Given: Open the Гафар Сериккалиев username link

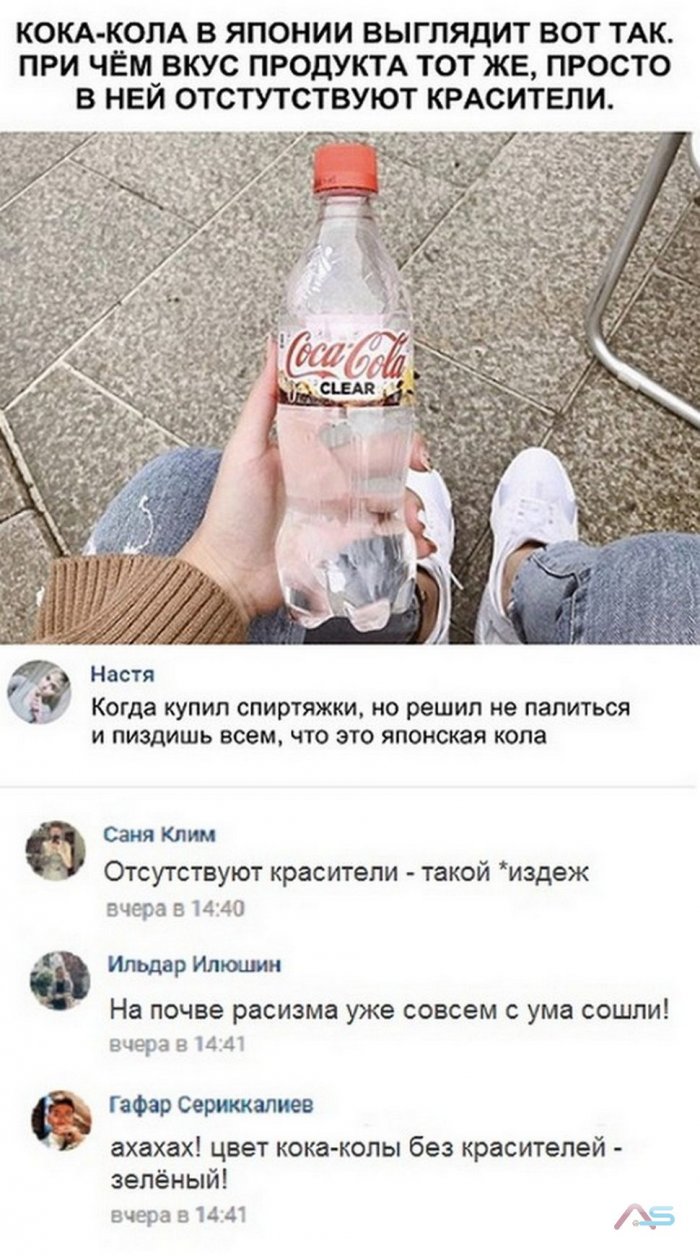Looking at the screenshot, I should pyautogui.click(x=211, y=1104).
